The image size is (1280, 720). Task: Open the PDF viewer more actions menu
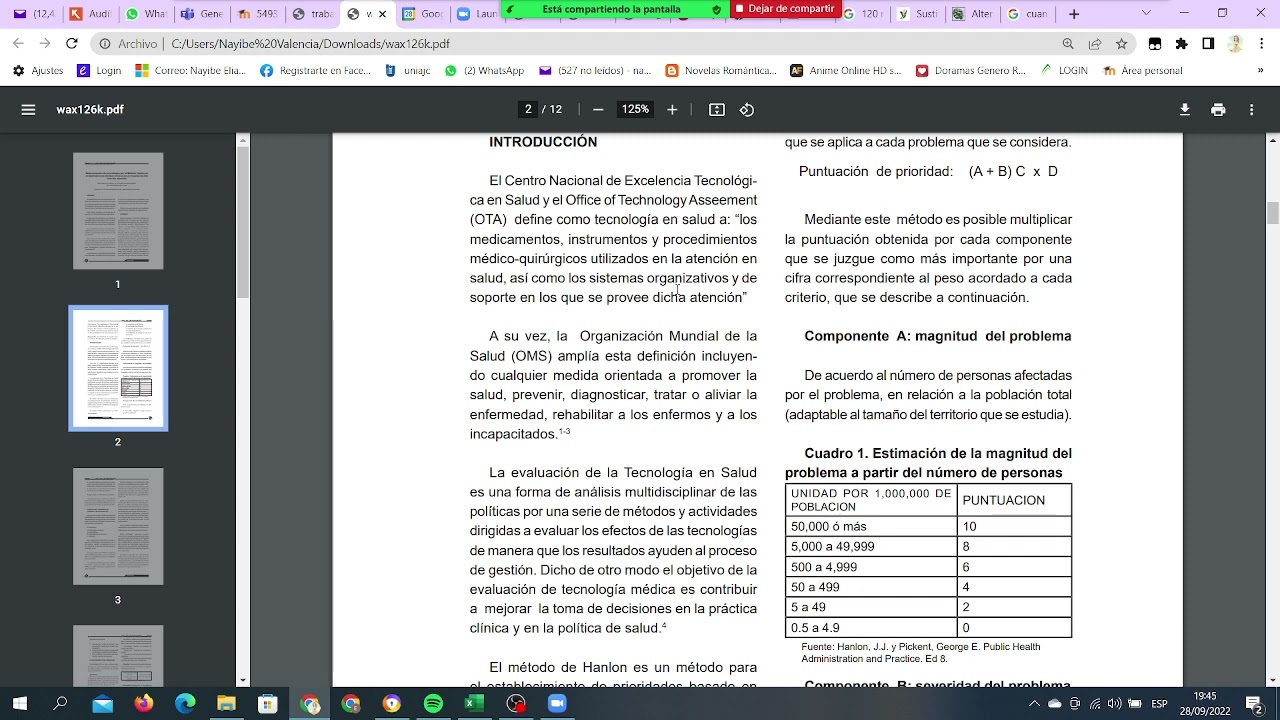coord(1251,110)
